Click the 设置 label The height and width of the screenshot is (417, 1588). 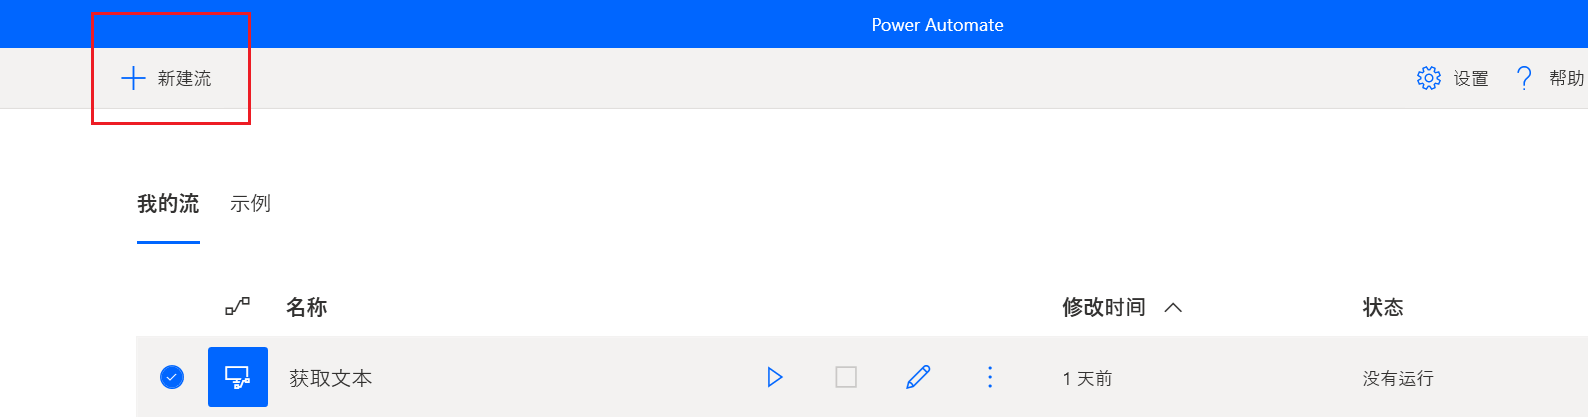pos(1471,78)
